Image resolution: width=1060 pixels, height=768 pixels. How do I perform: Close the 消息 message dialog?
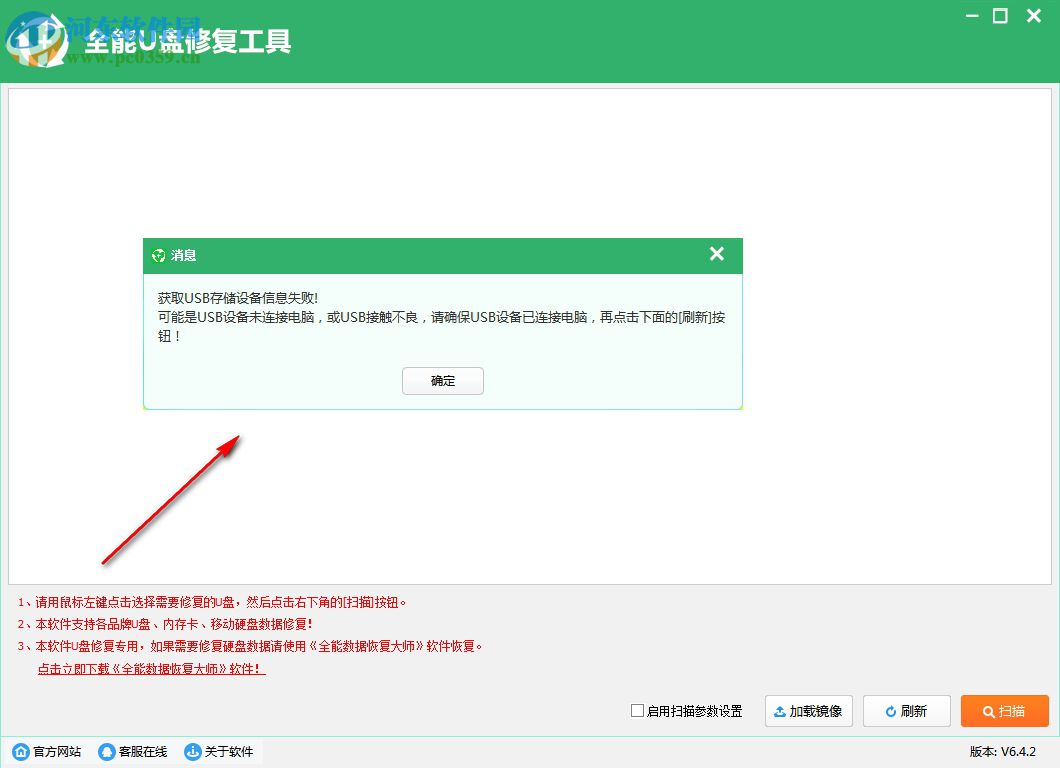tap(716, 254)
